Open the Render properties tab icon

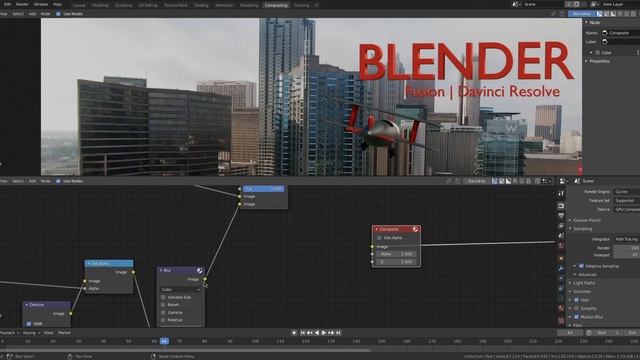(561, 206)
